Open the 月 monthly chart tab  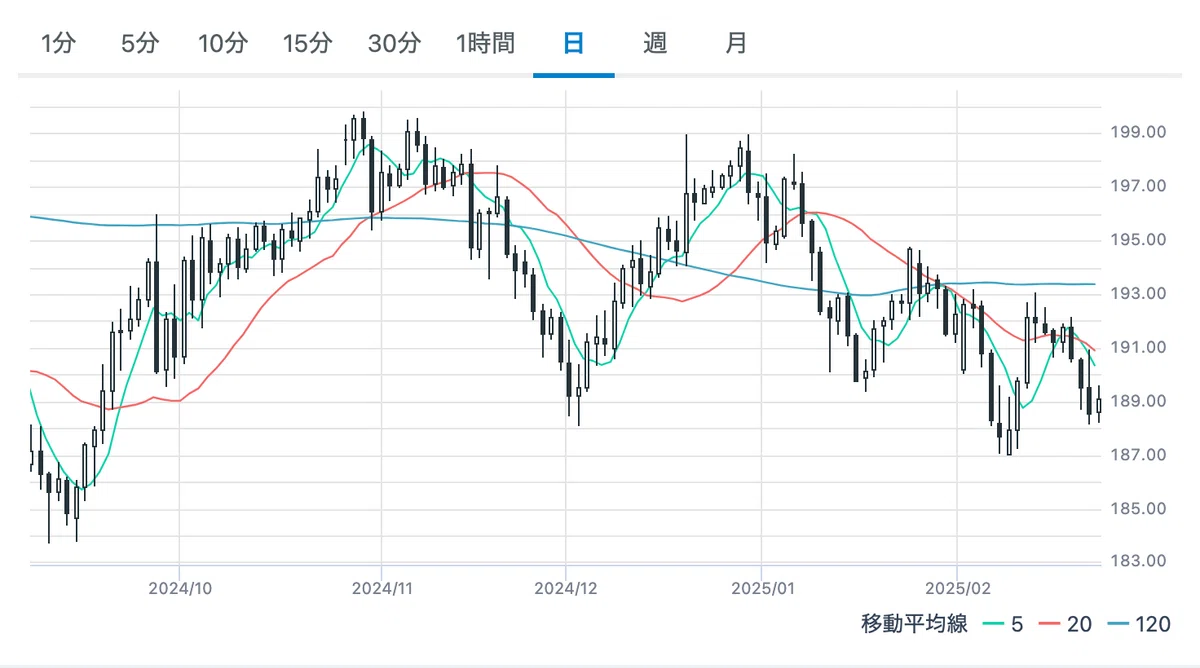(736, 44)
